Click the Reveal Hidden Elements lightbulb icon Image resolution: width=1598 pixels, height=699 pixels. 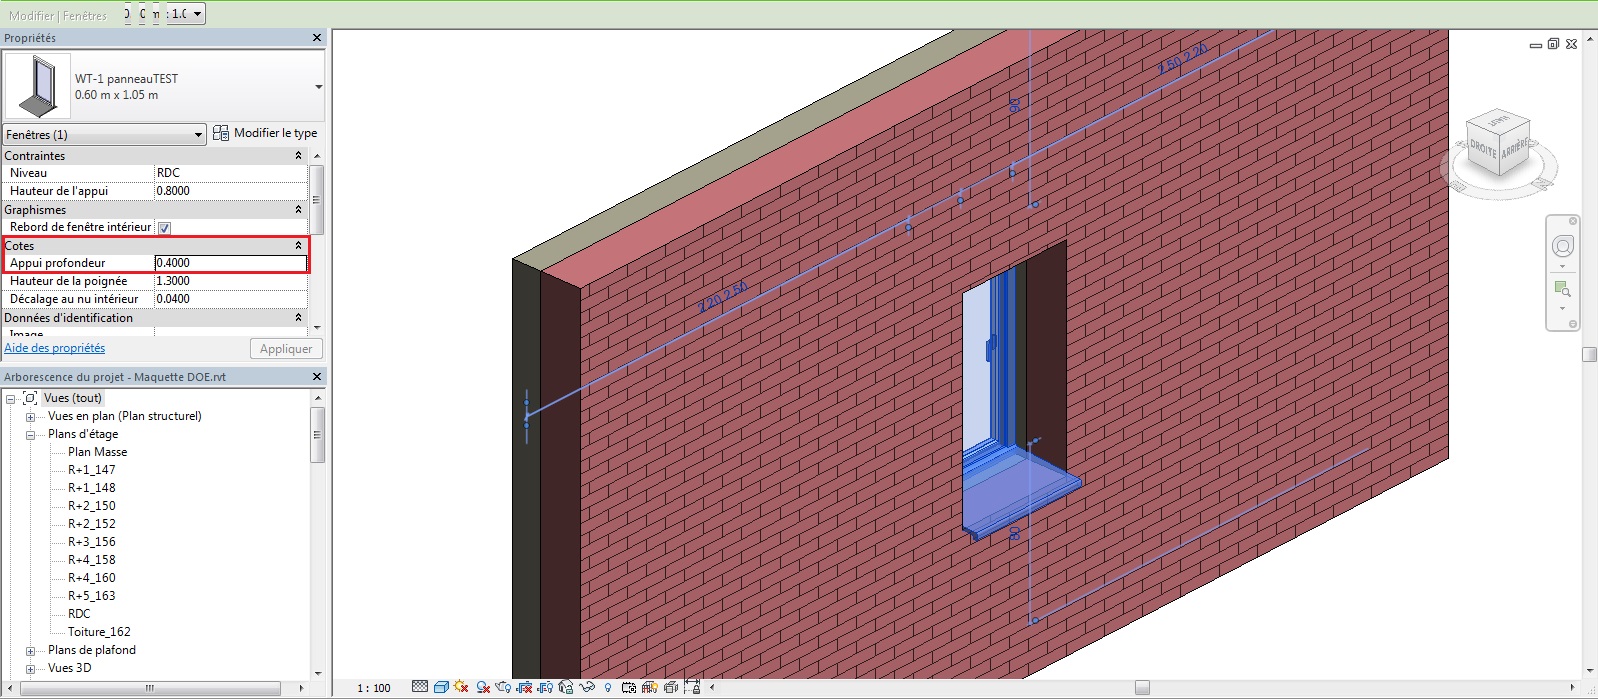coord(608,687)
